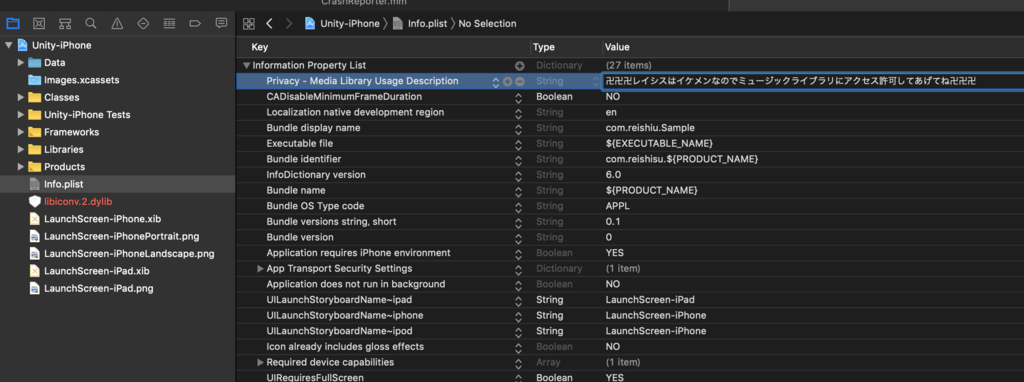Expand the Libraries folder
Screen dimensions: 1024x382
(x=21, y=150)
